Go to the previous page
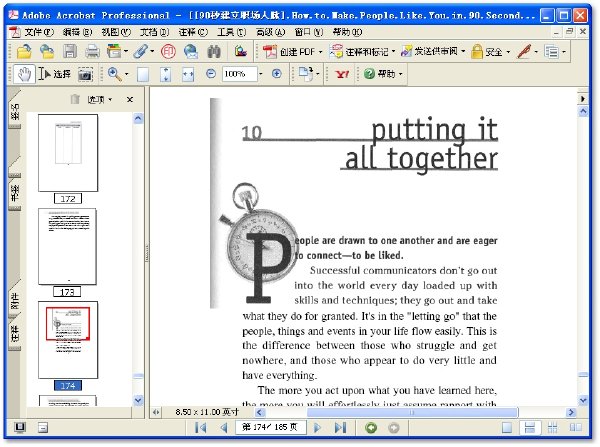600x447 pixels. [225, 427]
